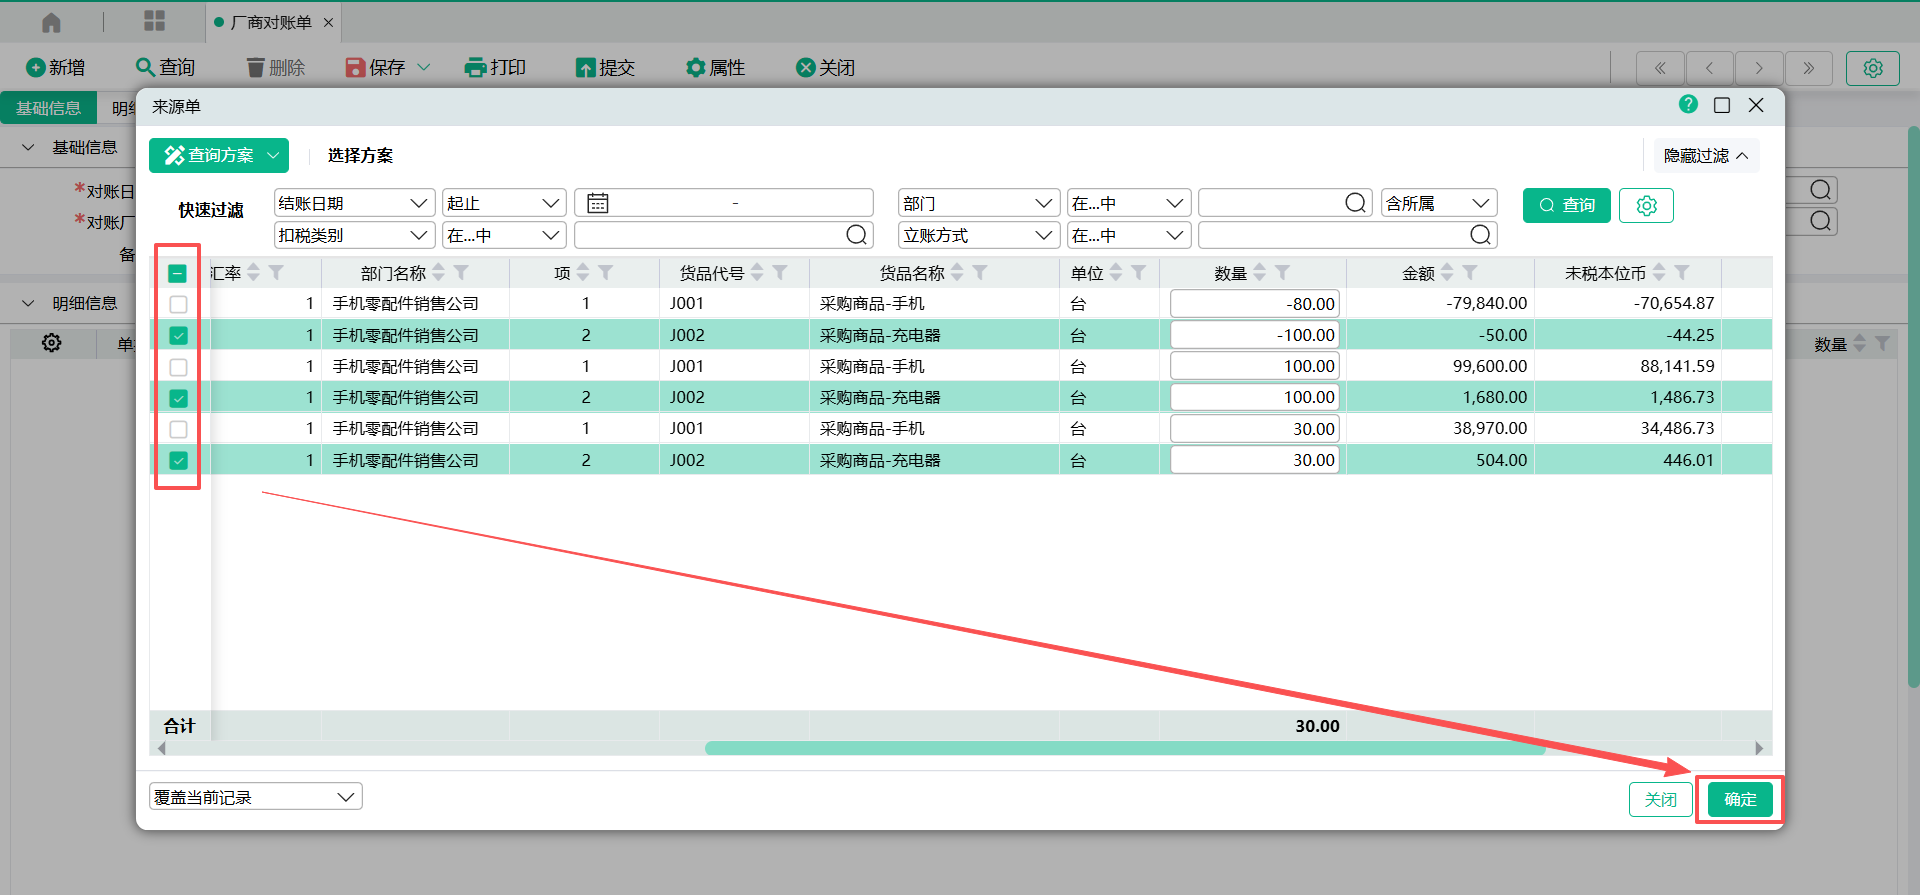
Task: Click the 确定 confirm button
Action: coord(1739,799)
